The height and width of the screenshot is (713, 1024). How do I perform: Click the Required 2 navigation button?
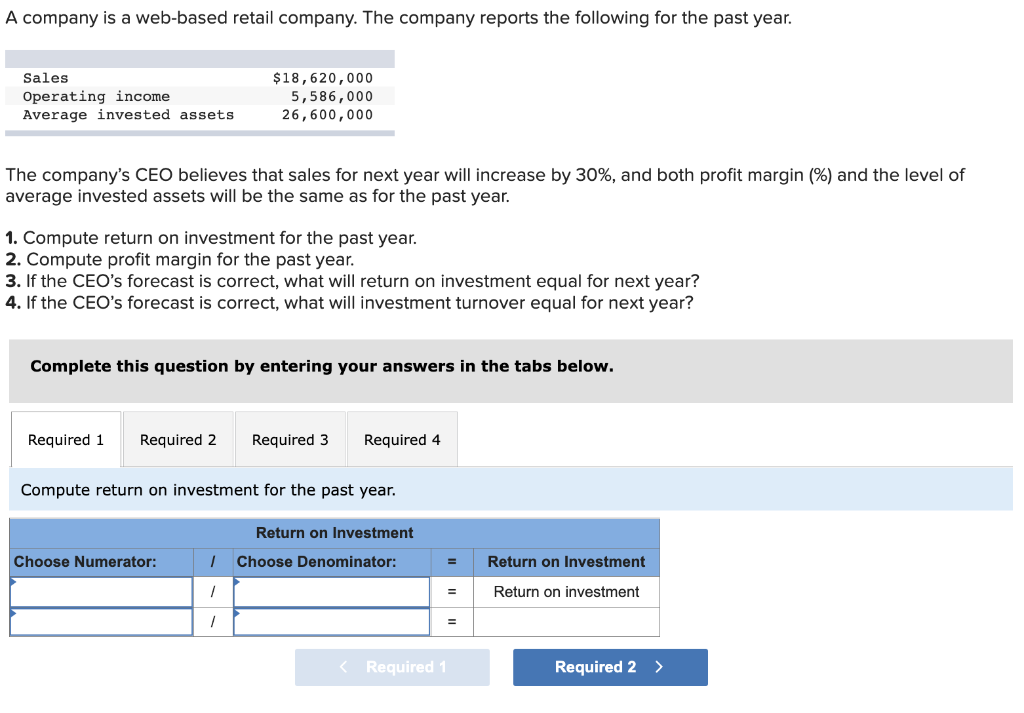[x=609, y=667]
